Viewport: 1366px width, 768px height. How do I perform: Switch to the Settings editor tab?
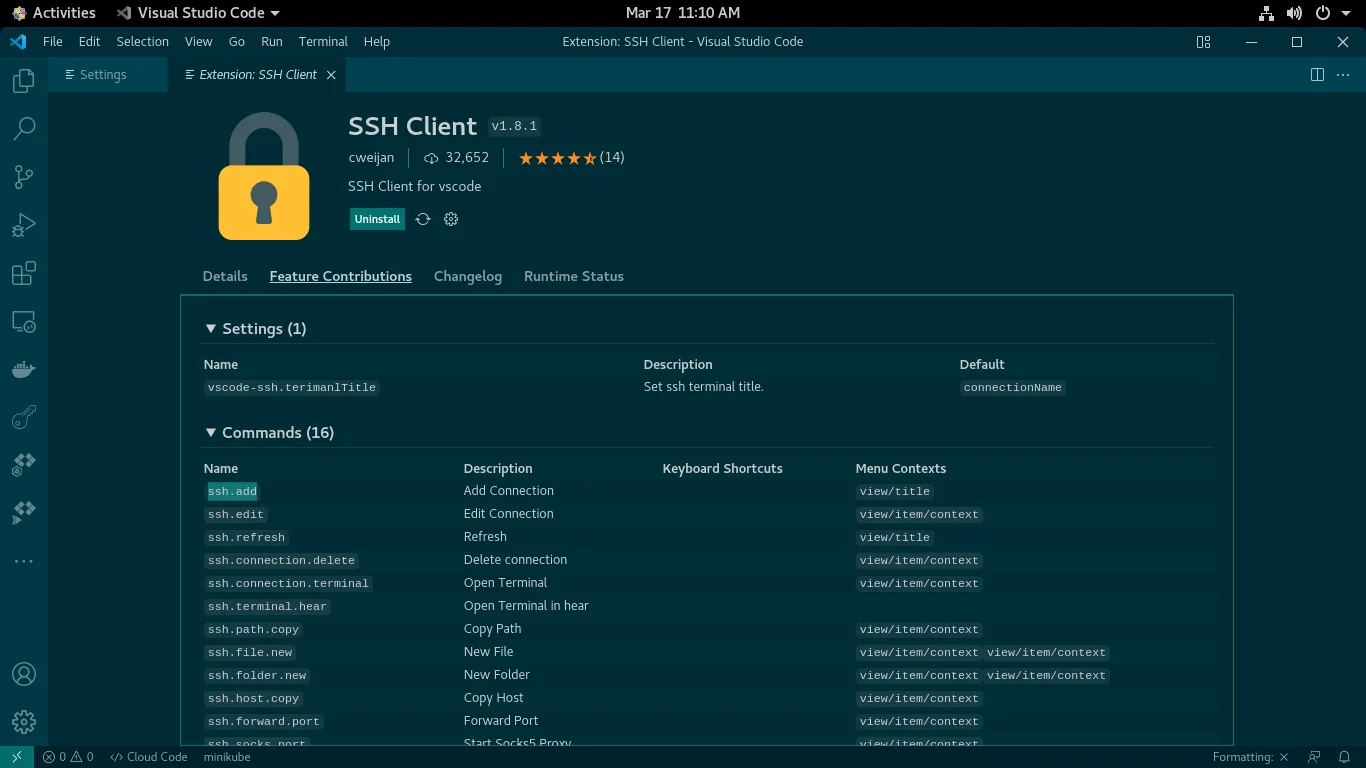click(108, 75)
